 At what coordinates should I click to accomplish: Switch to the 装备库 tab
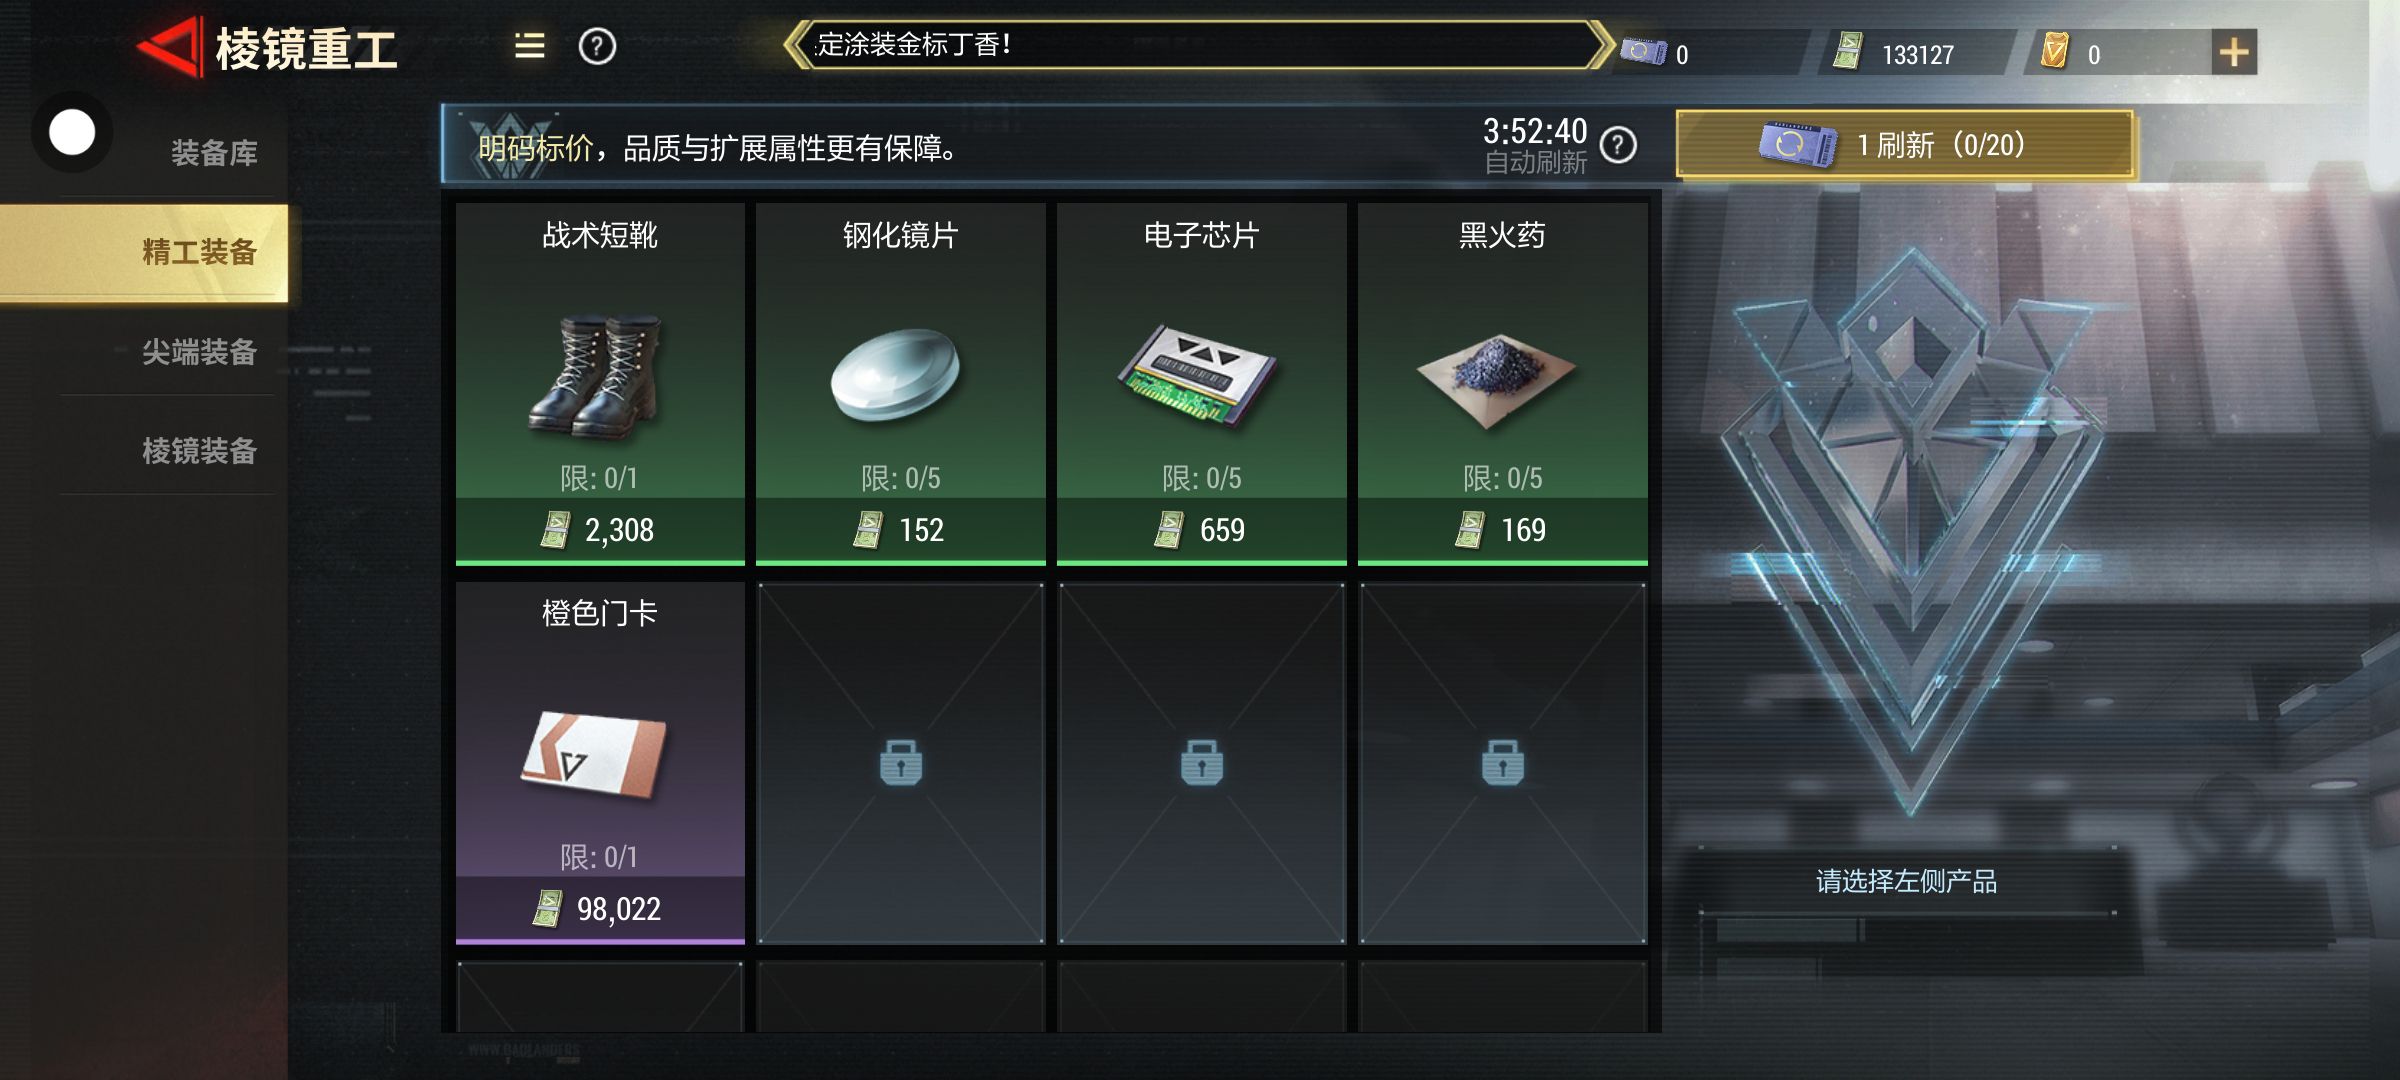coord(214,153)
